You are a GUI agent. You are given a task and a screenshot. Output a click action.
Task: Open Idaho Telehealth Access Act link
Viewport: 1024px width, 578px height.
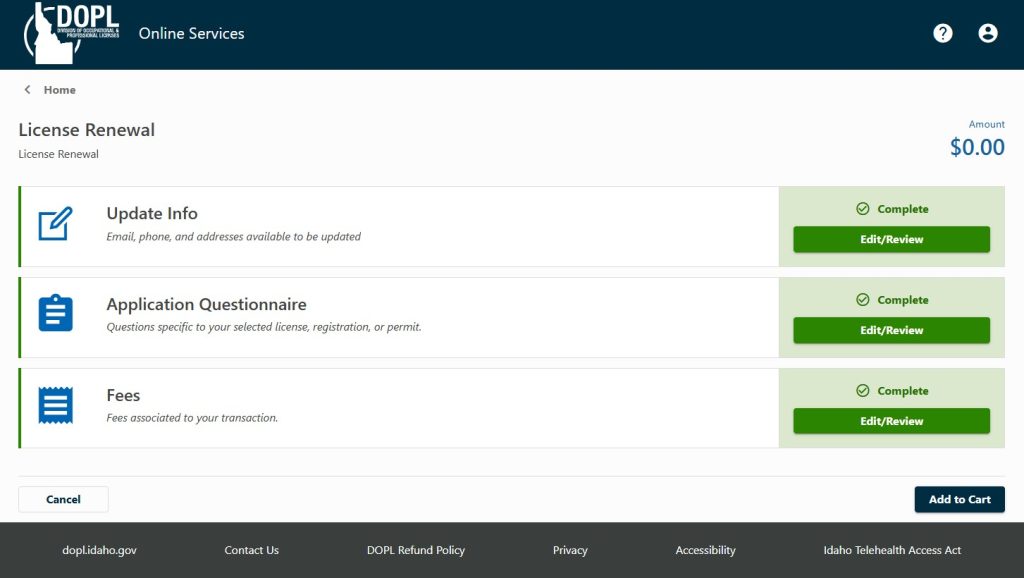tap(892, 550)
